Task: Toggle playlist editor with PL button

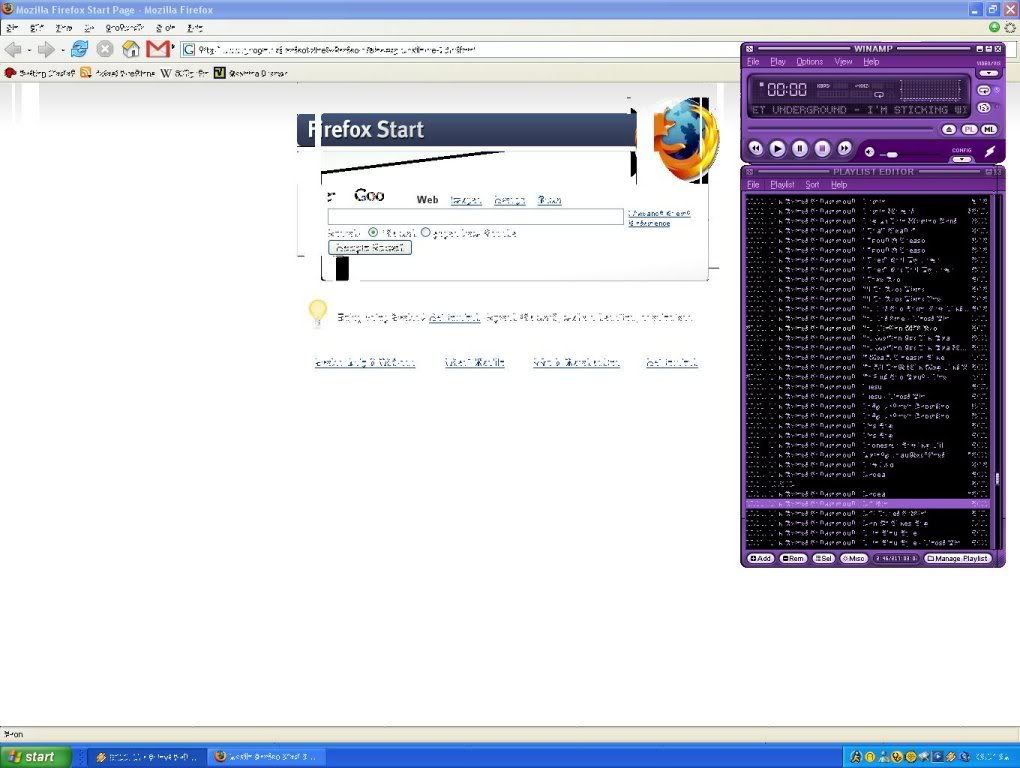Action: (x=970, y=130)
